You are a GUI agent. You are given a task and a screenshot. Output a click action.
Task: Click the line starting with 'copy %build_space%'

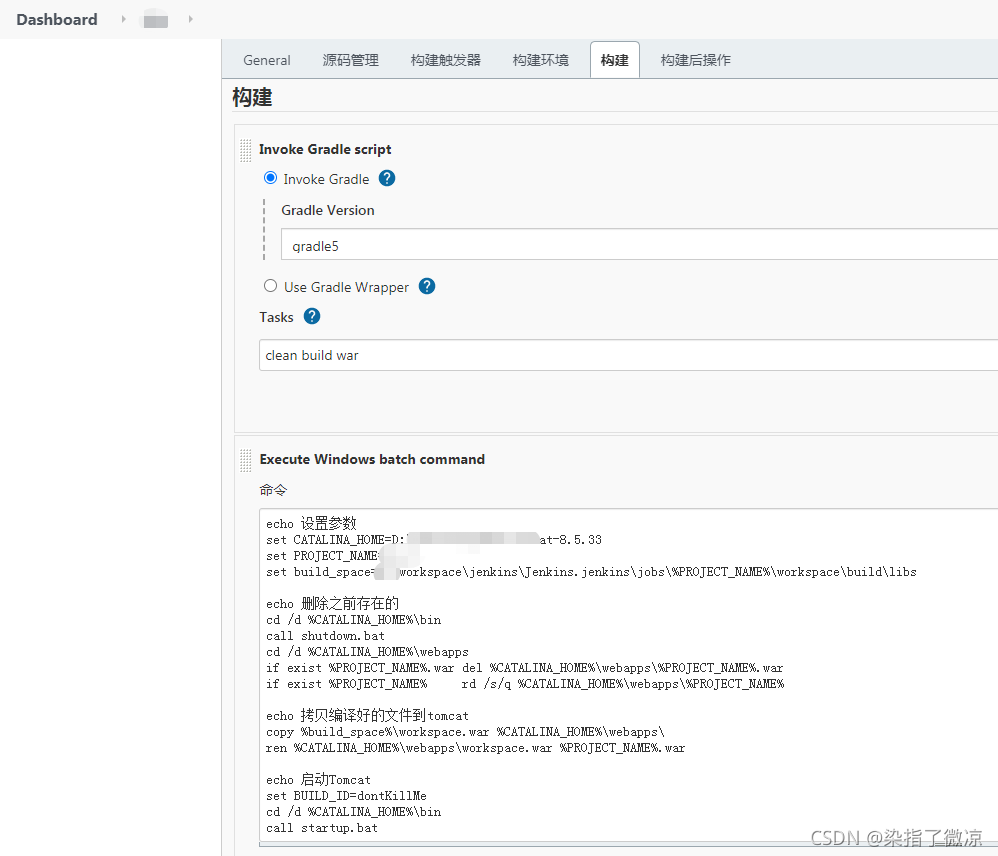pos(465,732)
